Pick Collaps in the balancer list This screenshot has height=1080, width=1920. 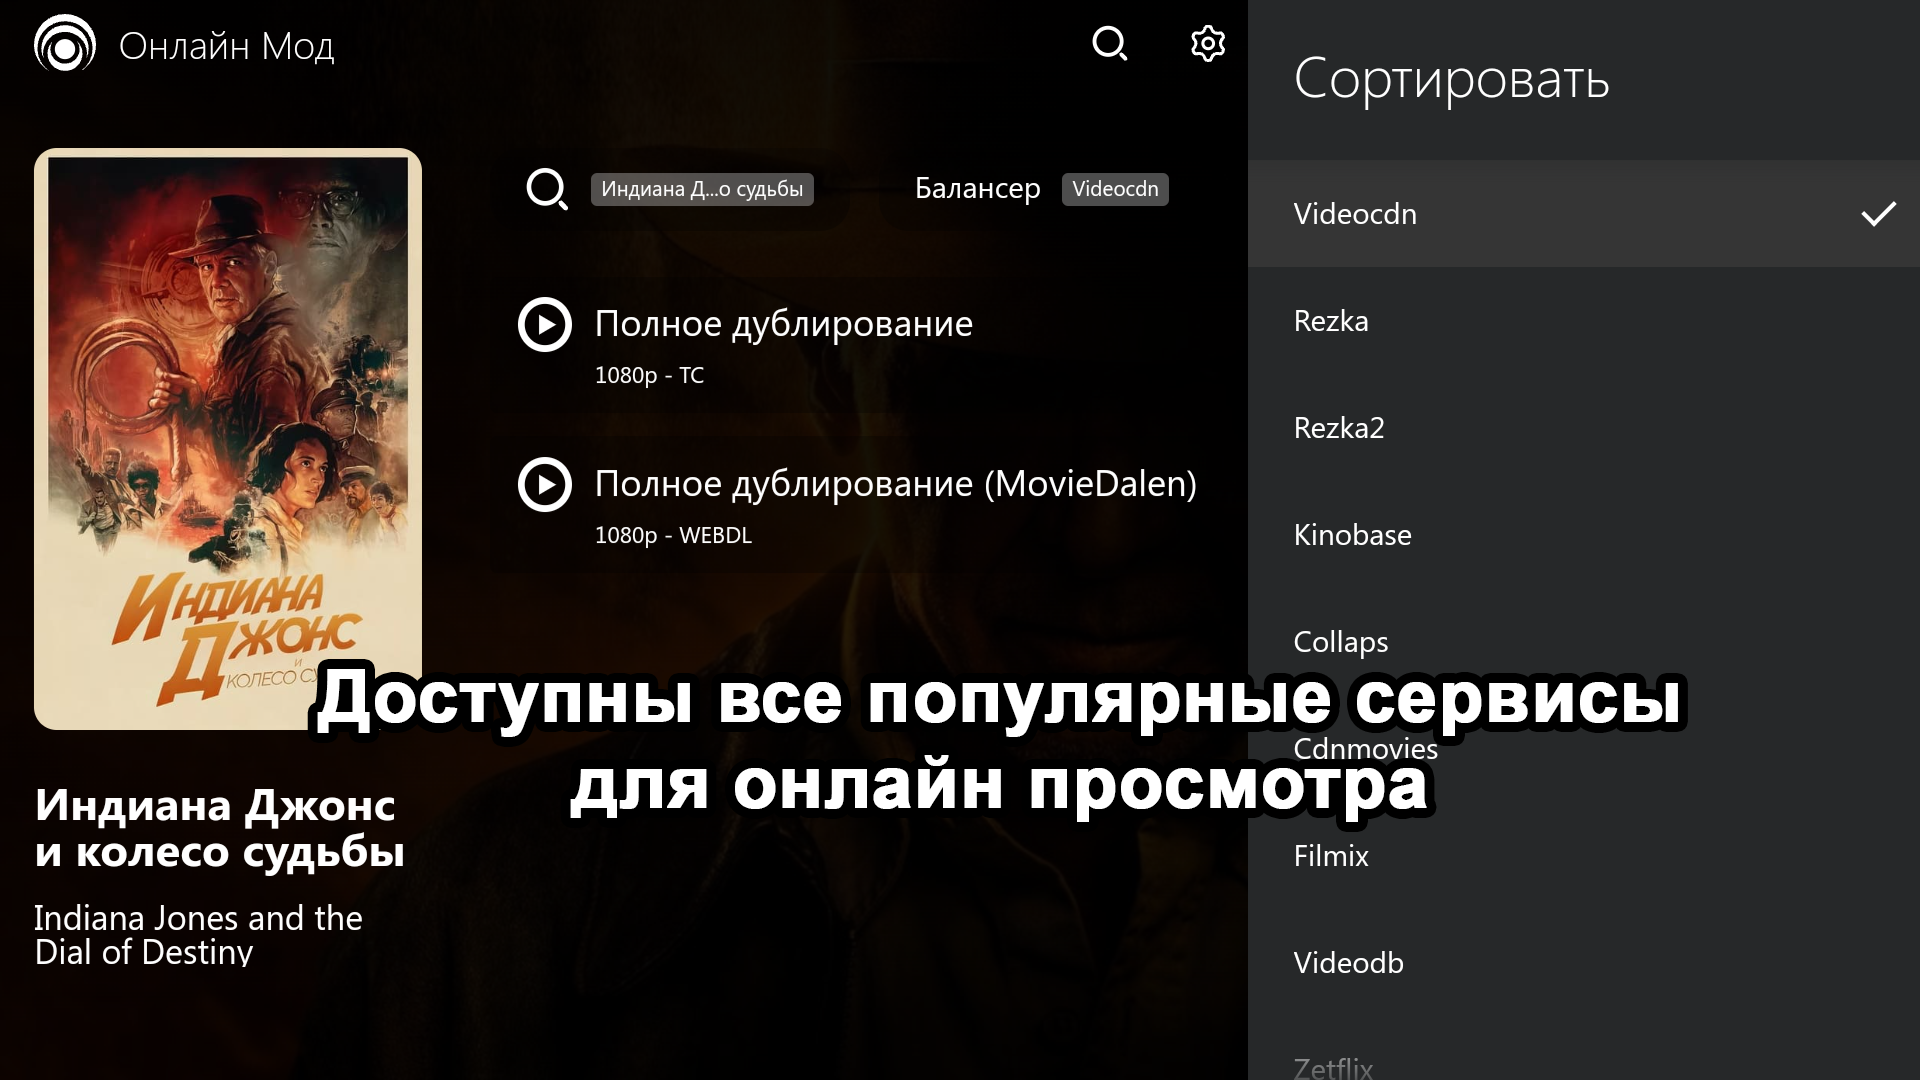1340,642
